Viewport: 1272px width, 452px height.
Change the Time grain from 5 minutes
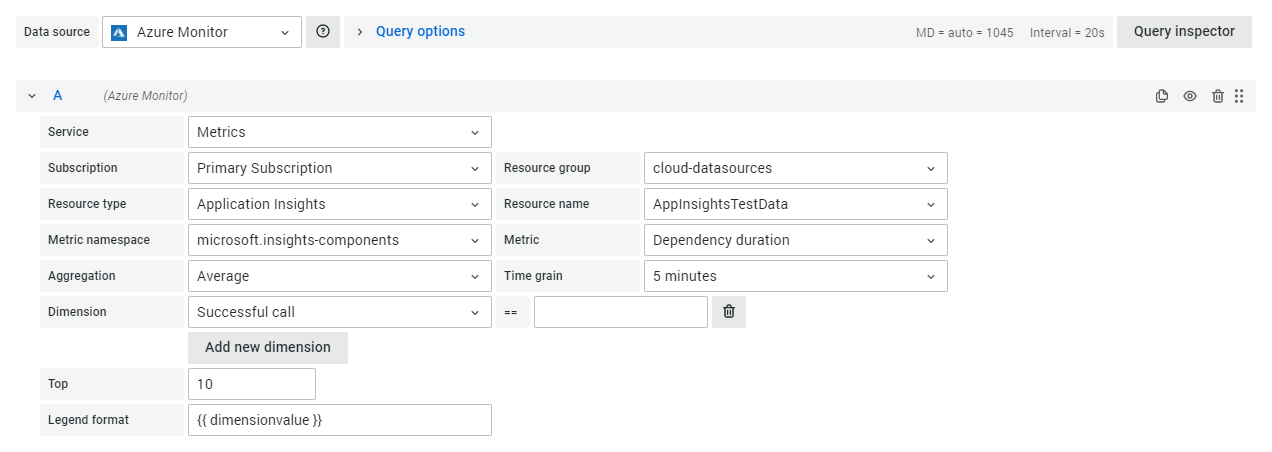(x=795, y=276)
